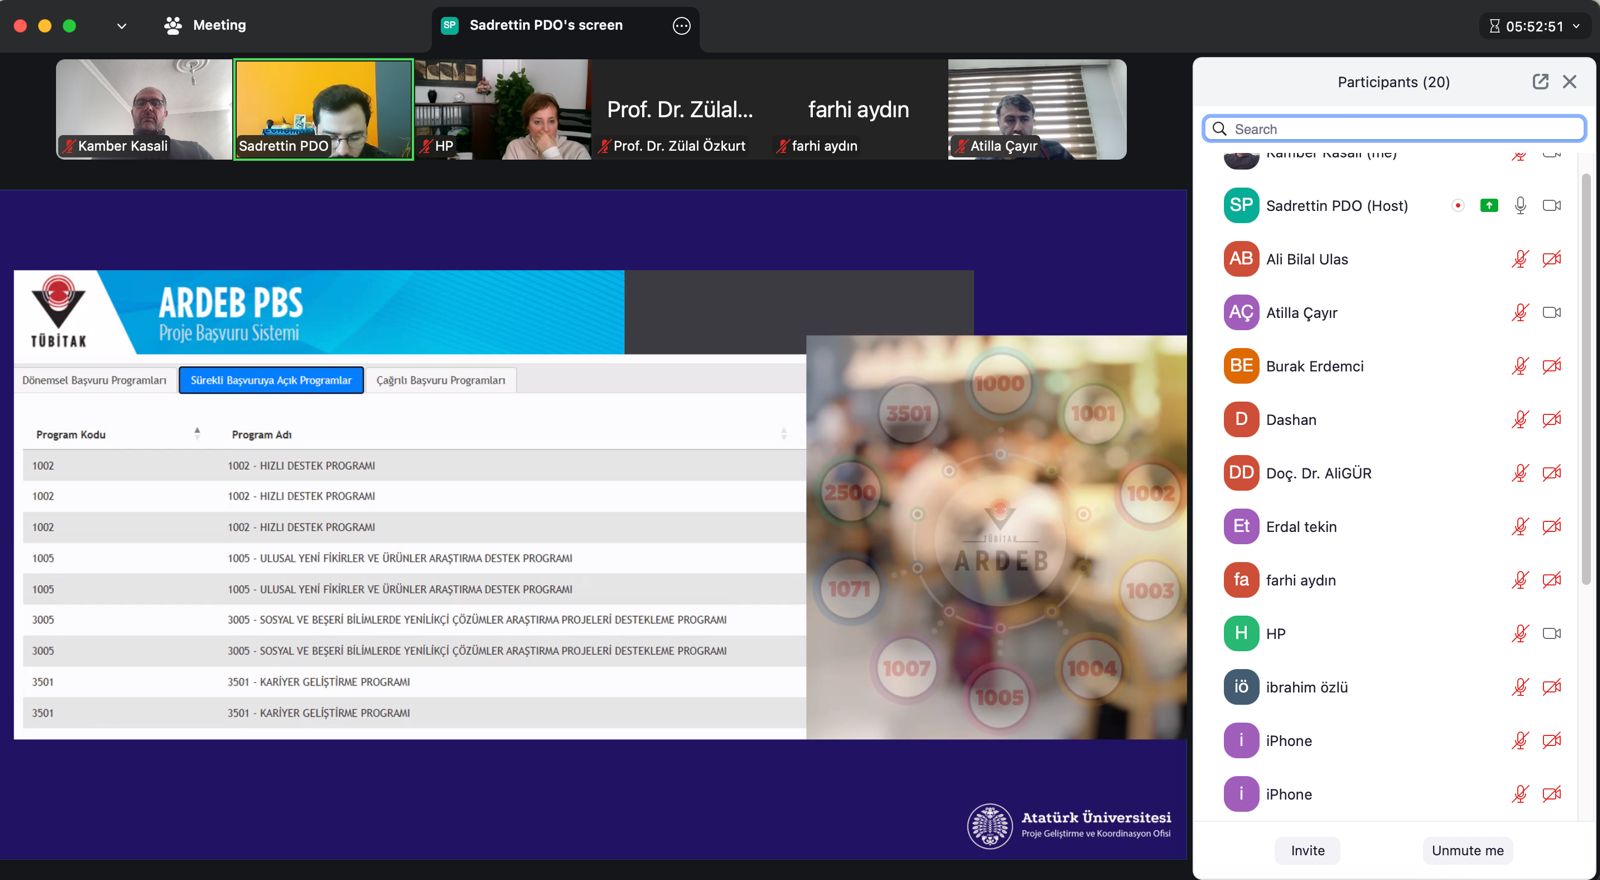
Task: Toggle Burak Erdemci's disabled camera icon
Action: pos(1551,366)
